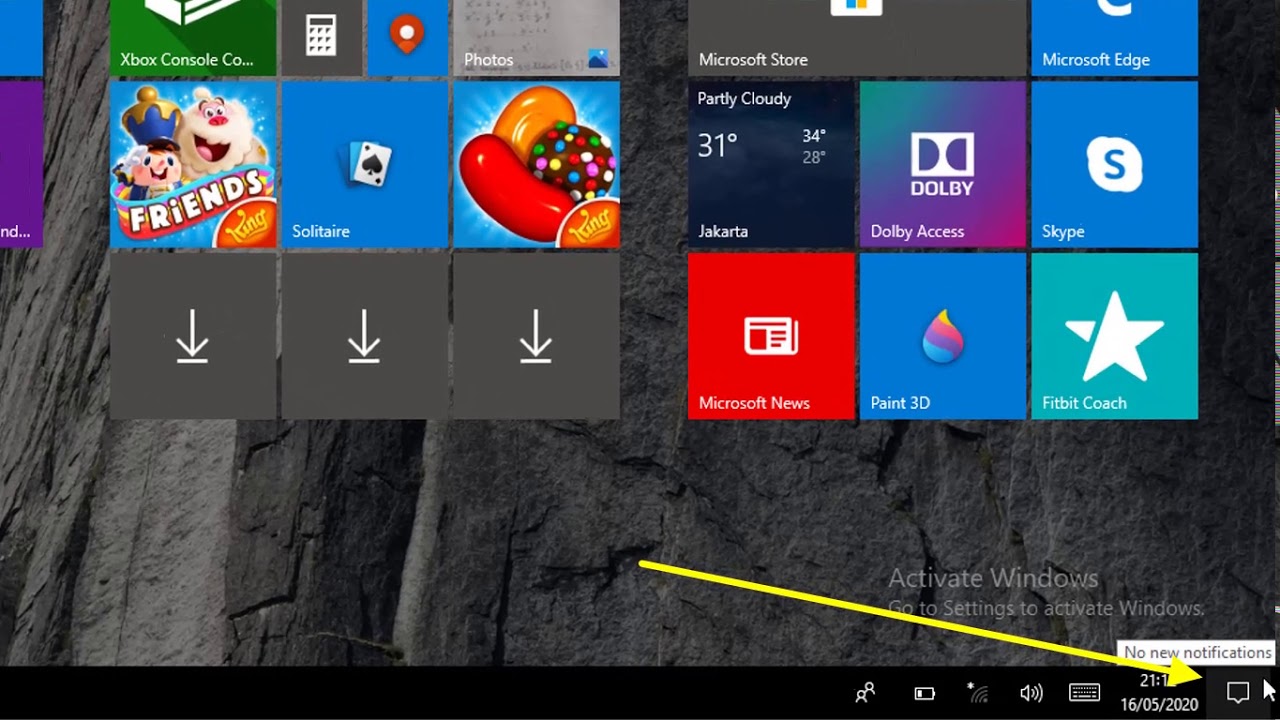Click the download tile below Candy Crush Saga
This screenshot has width=1280, height=720.
coord(536,336)
